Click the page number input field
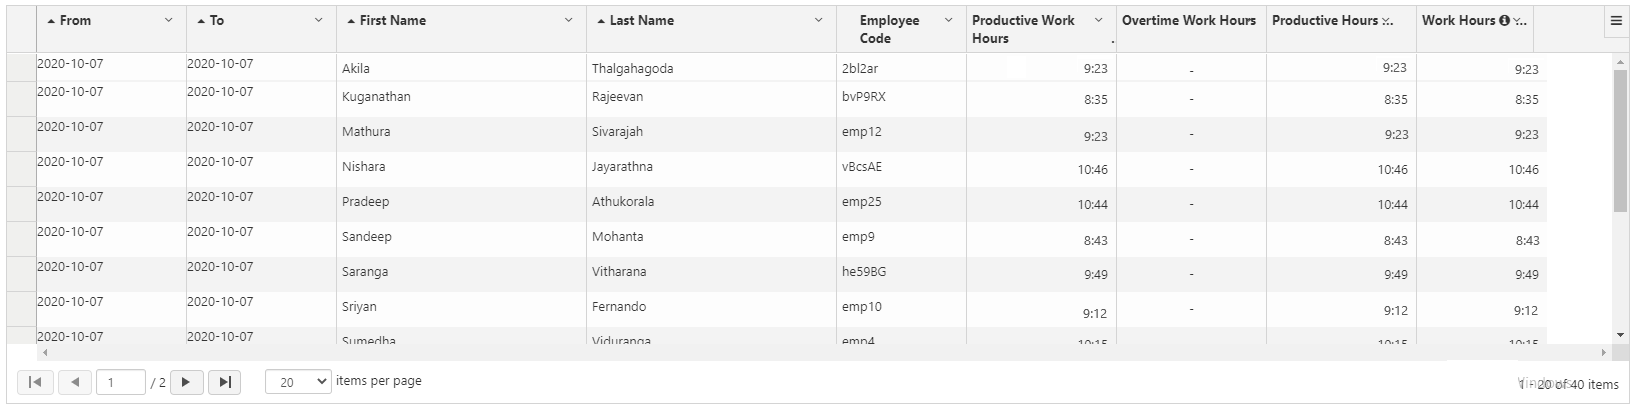 (121, 382)
